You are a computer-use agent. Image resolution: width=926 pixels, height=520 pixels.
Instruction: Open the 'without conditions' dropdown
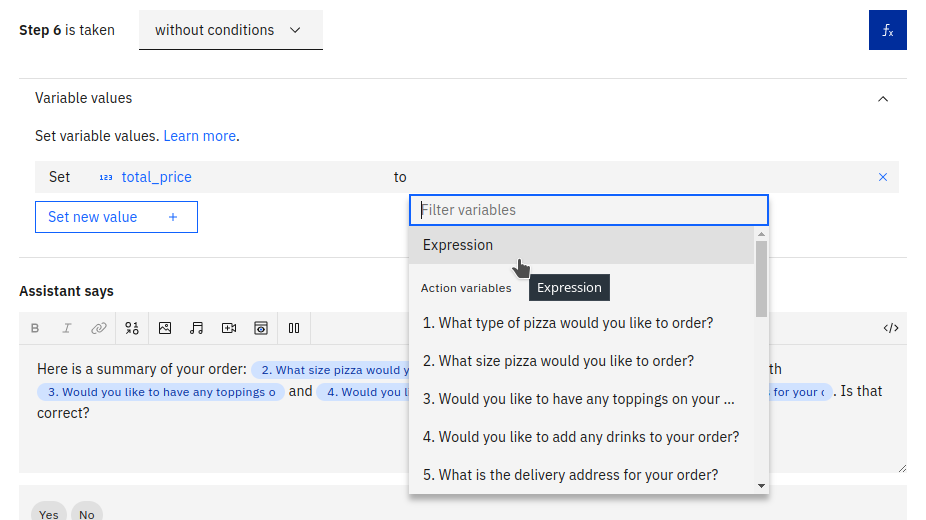tap(230, 31)
